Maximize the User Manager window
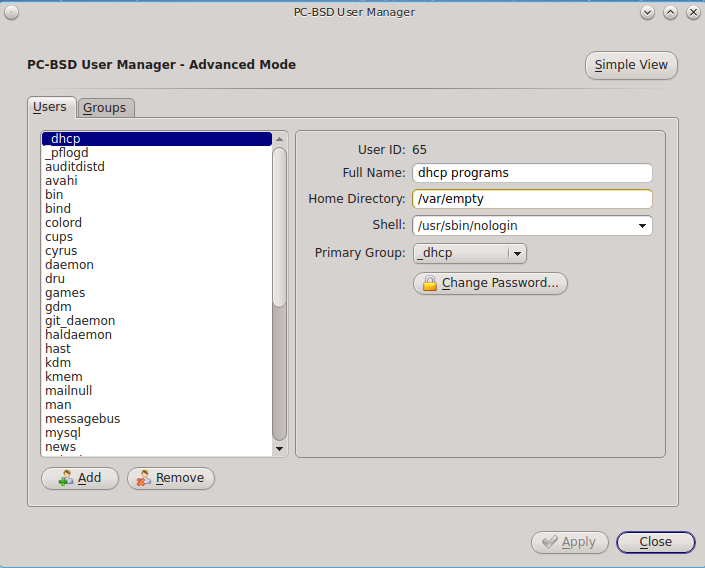The height and width of the screenshot is (568, 705). pyautogui.click(x=670, y=12)
